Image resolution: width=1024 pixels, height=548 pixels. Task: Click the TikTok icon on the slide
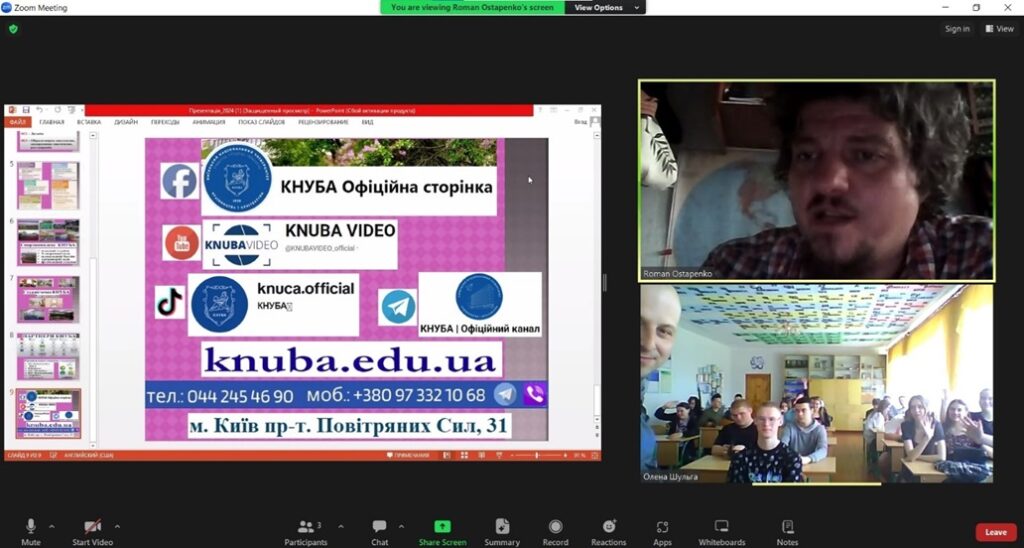pos(170,302)
